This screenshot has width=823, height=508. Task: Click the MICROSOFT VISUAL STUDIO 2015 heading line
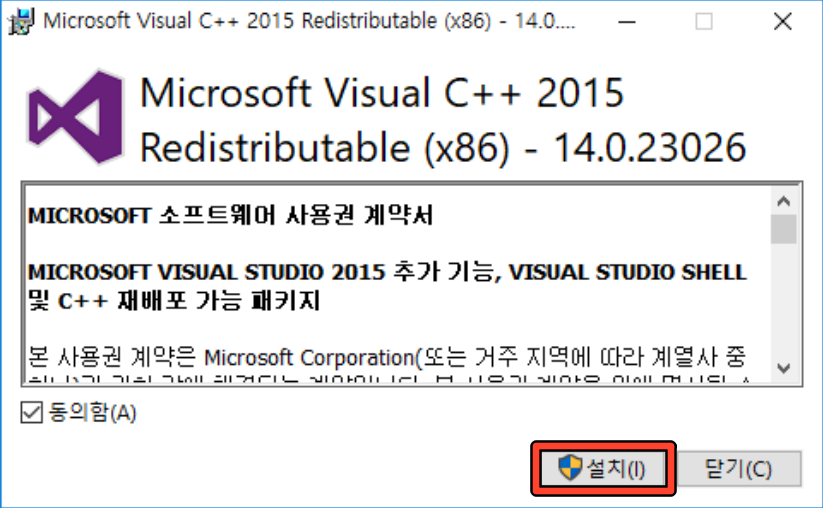(x=387, y=272)
